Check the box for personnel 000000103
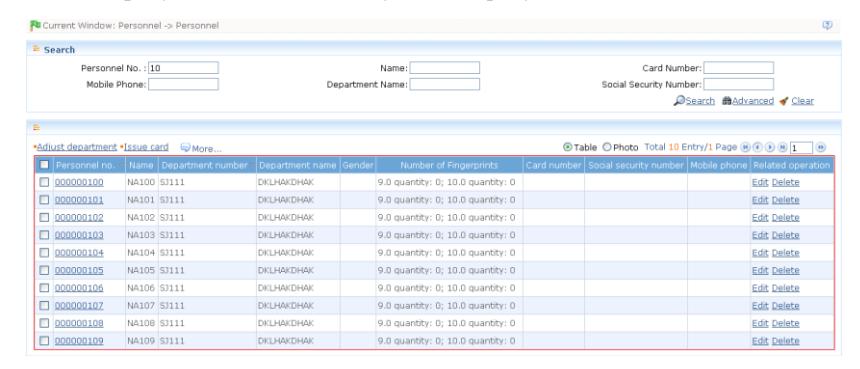 44,235
